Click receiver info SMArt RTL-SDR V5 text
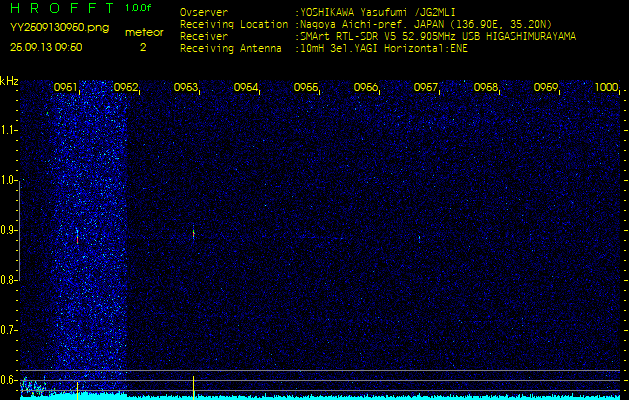This screenshot has height=400, width=629. 436,37
